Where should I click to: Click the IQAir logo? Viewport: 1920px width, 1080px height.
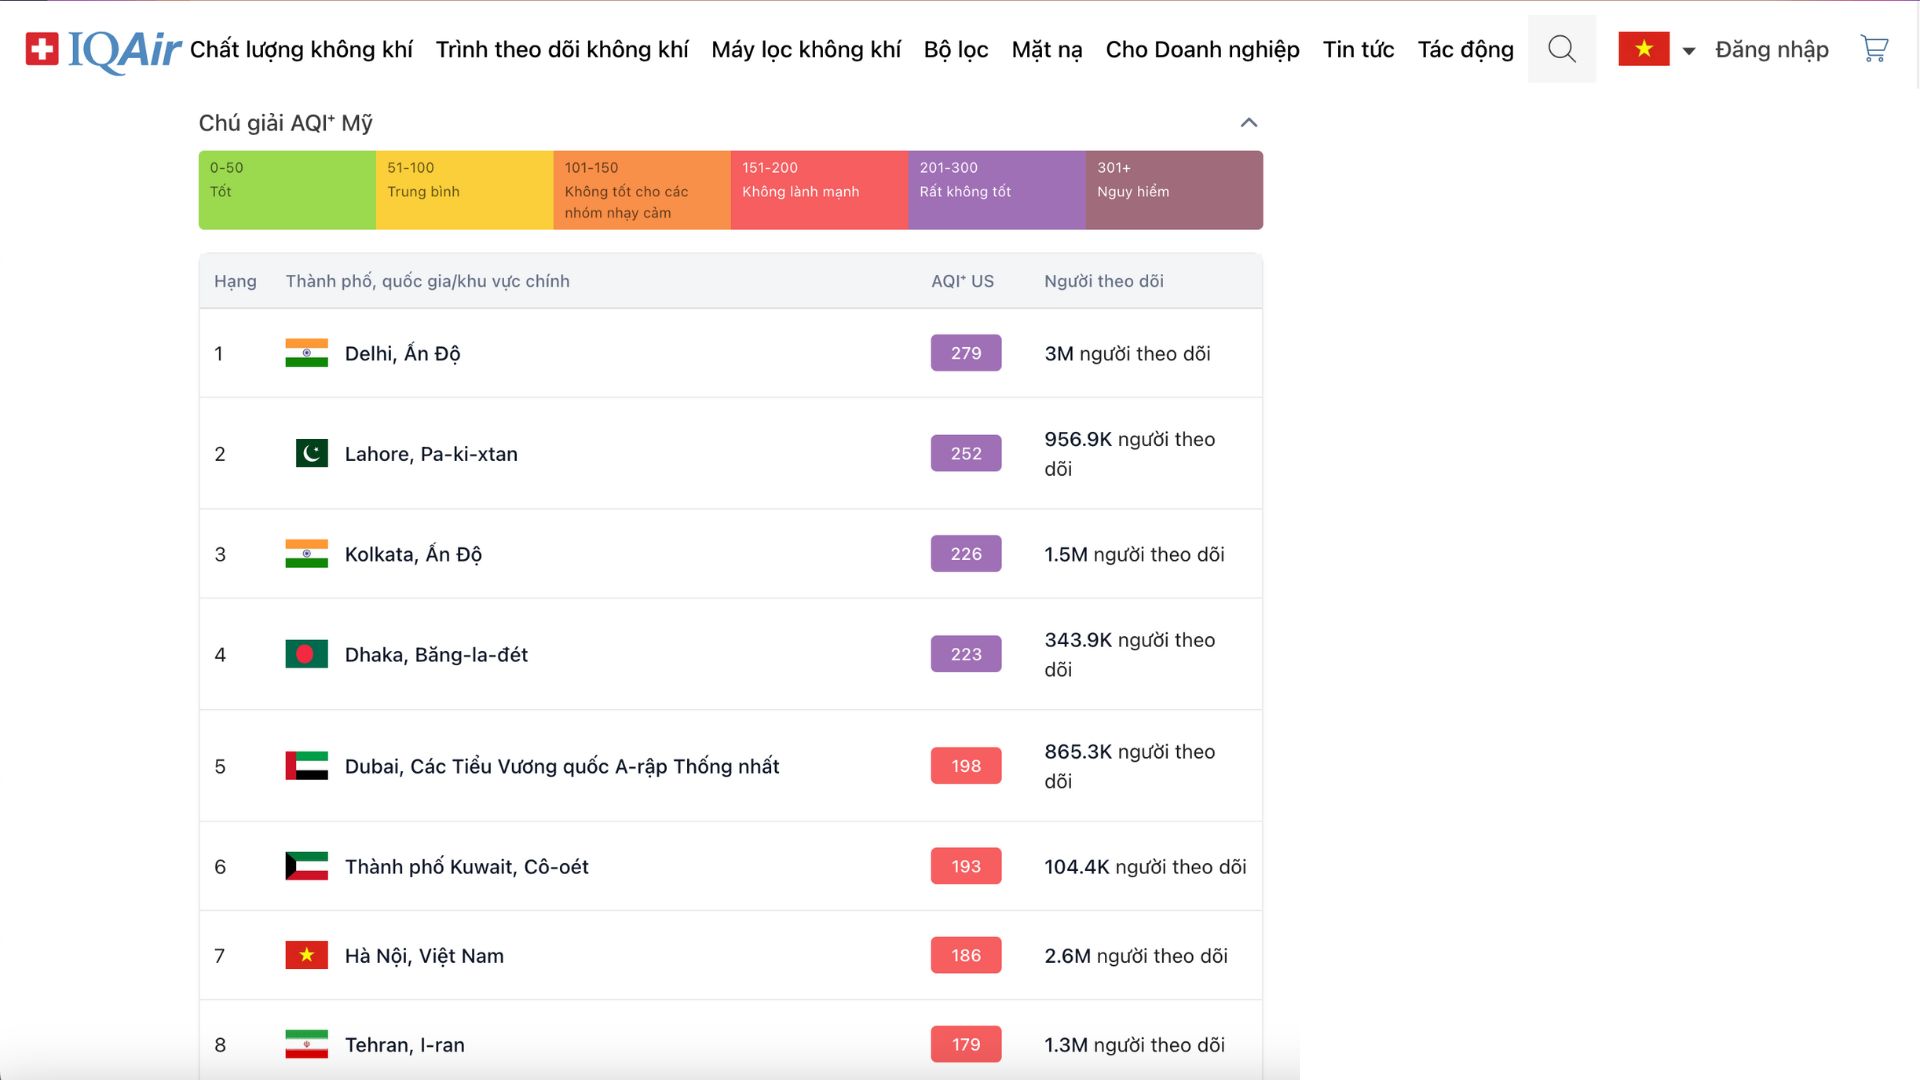[x=103, y=50]
